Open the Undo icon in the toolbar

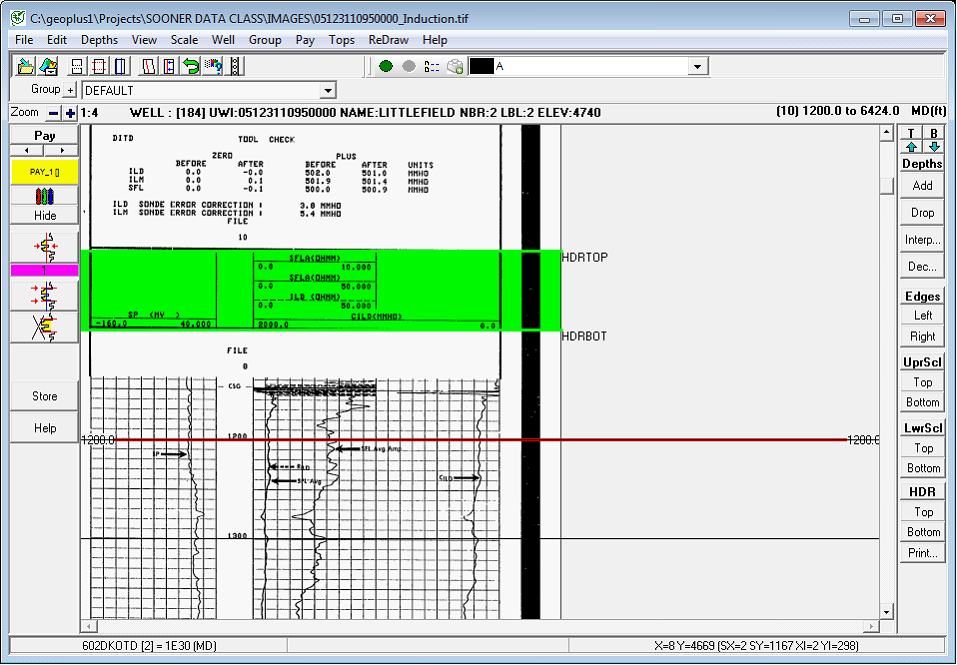(190, 65)
